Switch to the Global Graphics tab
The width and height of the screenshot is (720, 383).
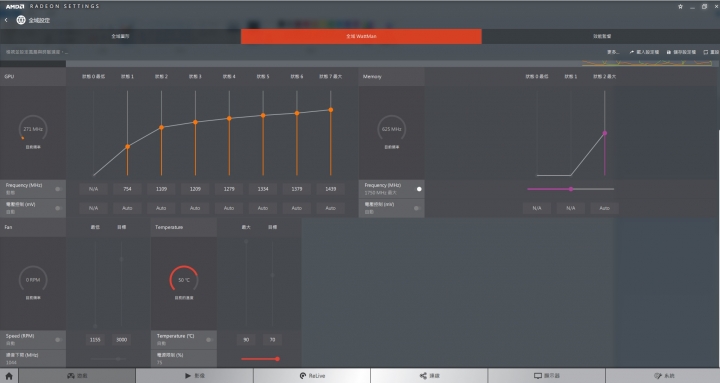120,36
